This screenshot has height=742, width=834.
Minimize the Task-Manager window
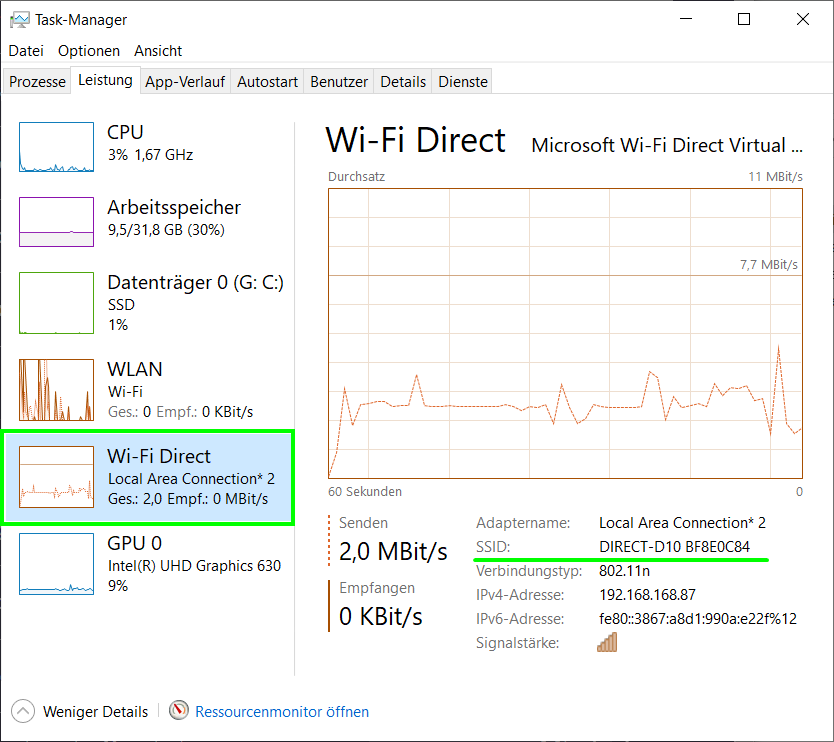click(686, 20)
